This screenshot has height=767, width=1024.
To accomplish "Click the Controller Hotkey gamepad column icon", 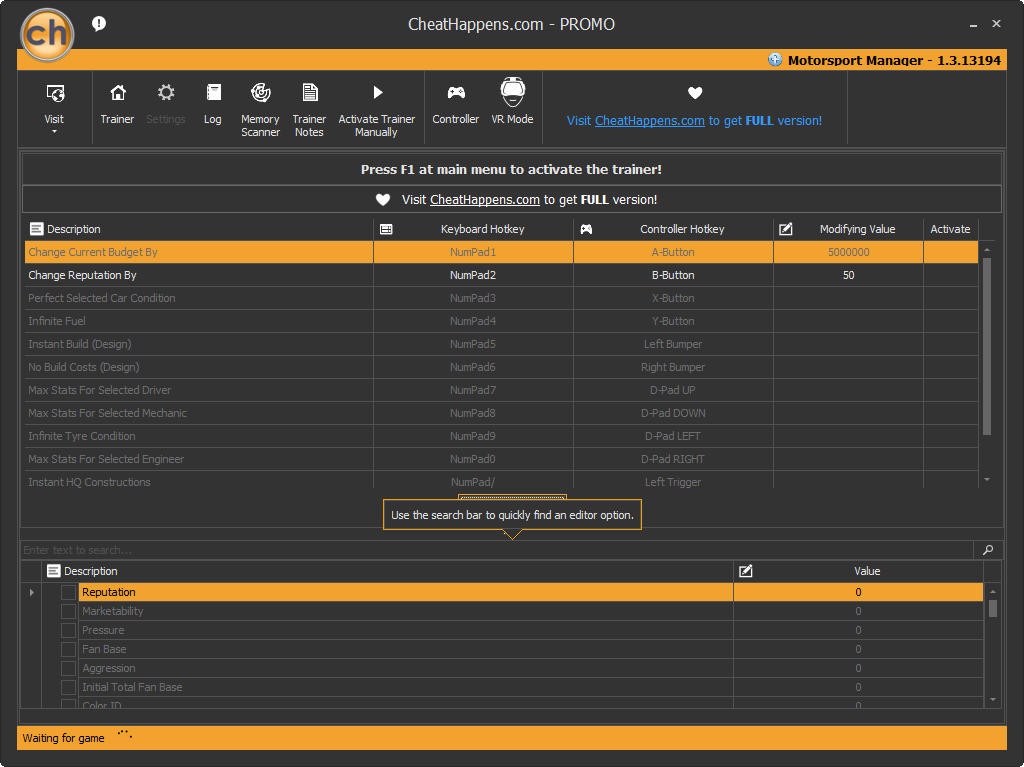I will tap(586, 229).
